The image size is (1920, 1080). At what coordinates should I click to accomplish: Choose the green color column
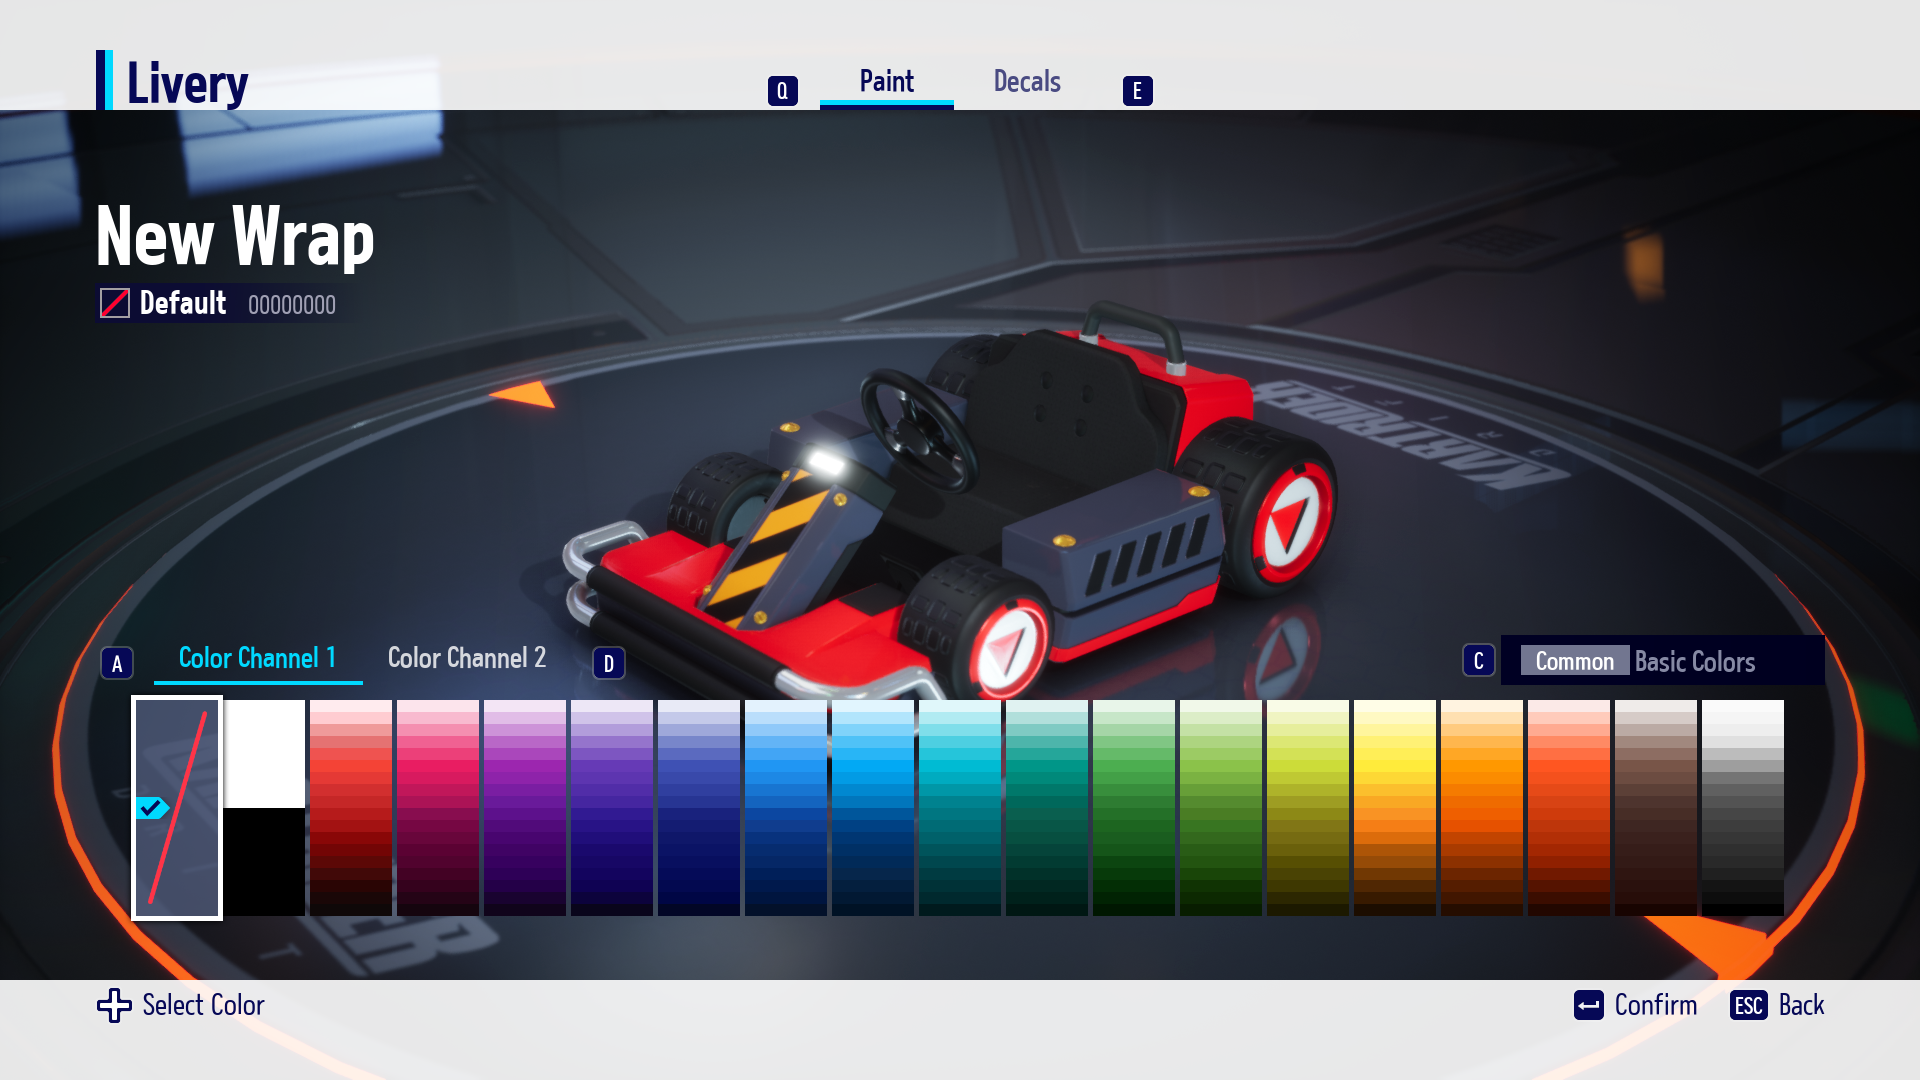[1134, 808]
